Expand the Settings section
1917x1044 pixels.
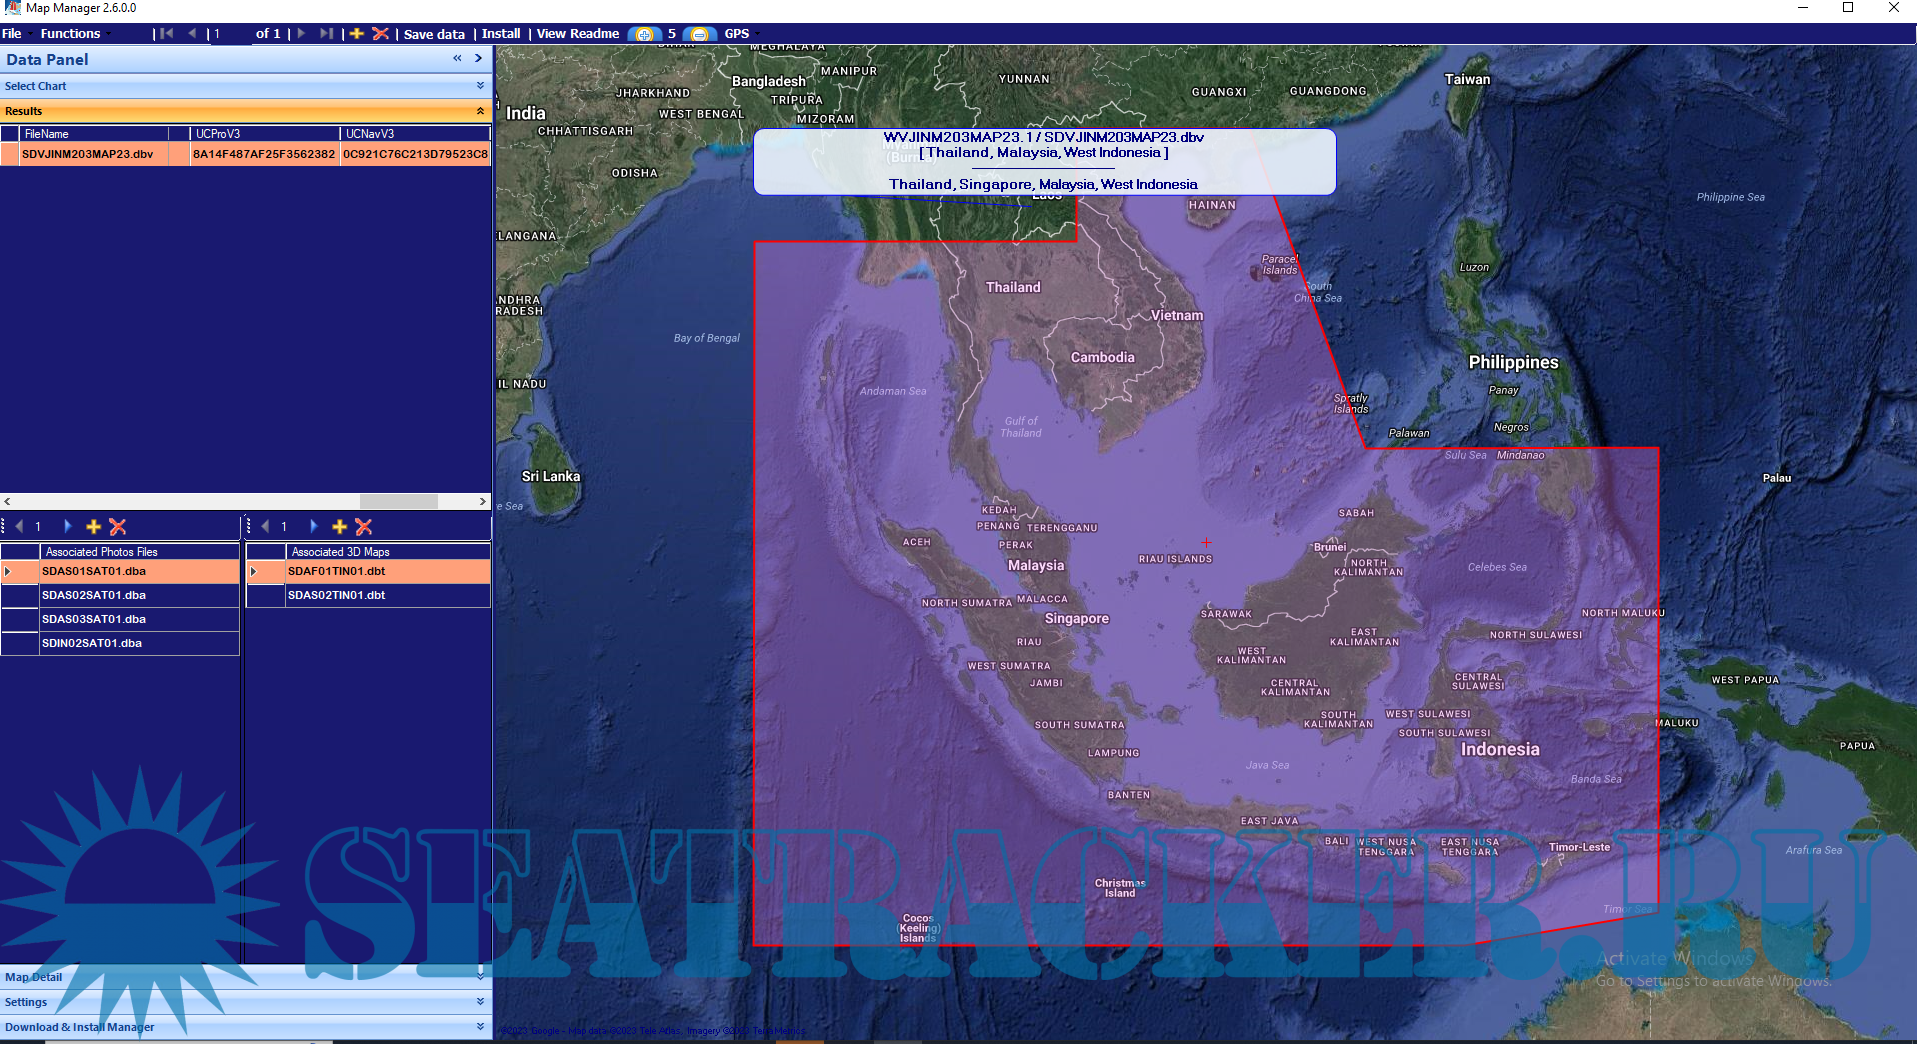point(480,1001)
